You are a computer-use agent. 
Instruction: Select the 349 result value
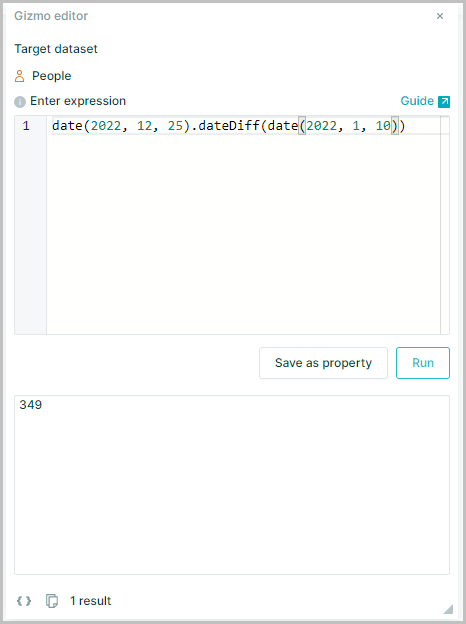[x=31, y=405]
